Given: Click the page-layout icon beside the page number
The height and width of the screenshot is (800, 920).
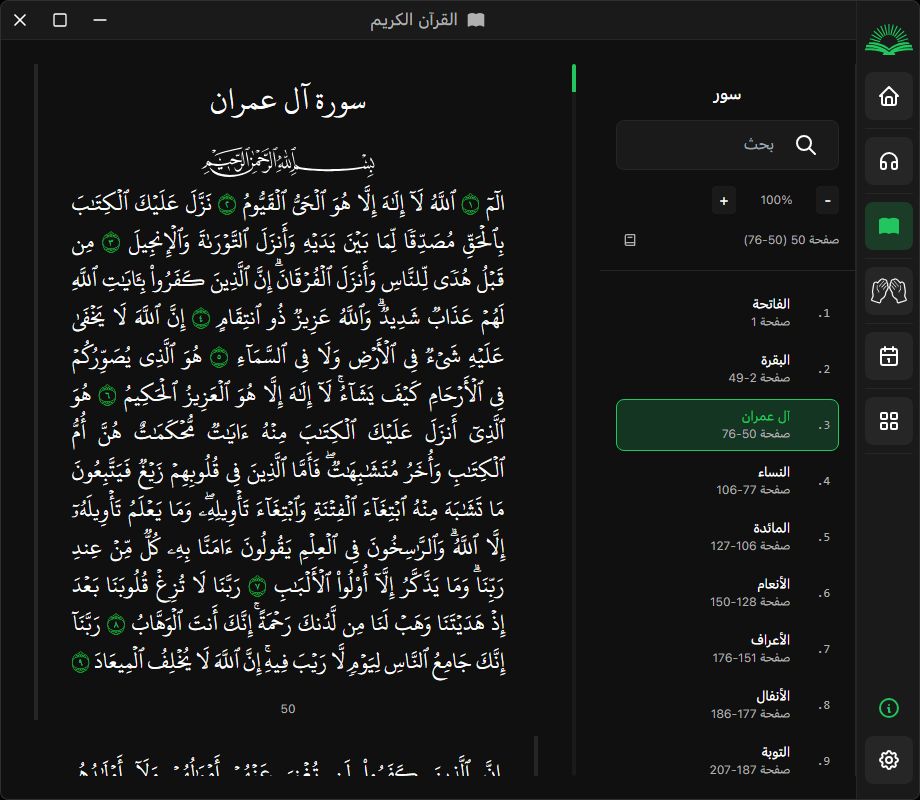Looking at the screenshot, I should point(629,240).
